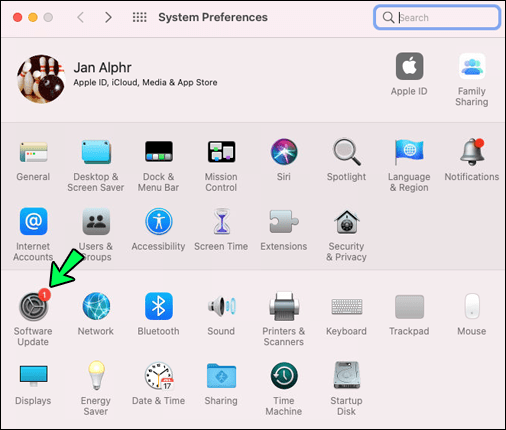
Task: Go back with the left chevron
Action: [80, 17]
